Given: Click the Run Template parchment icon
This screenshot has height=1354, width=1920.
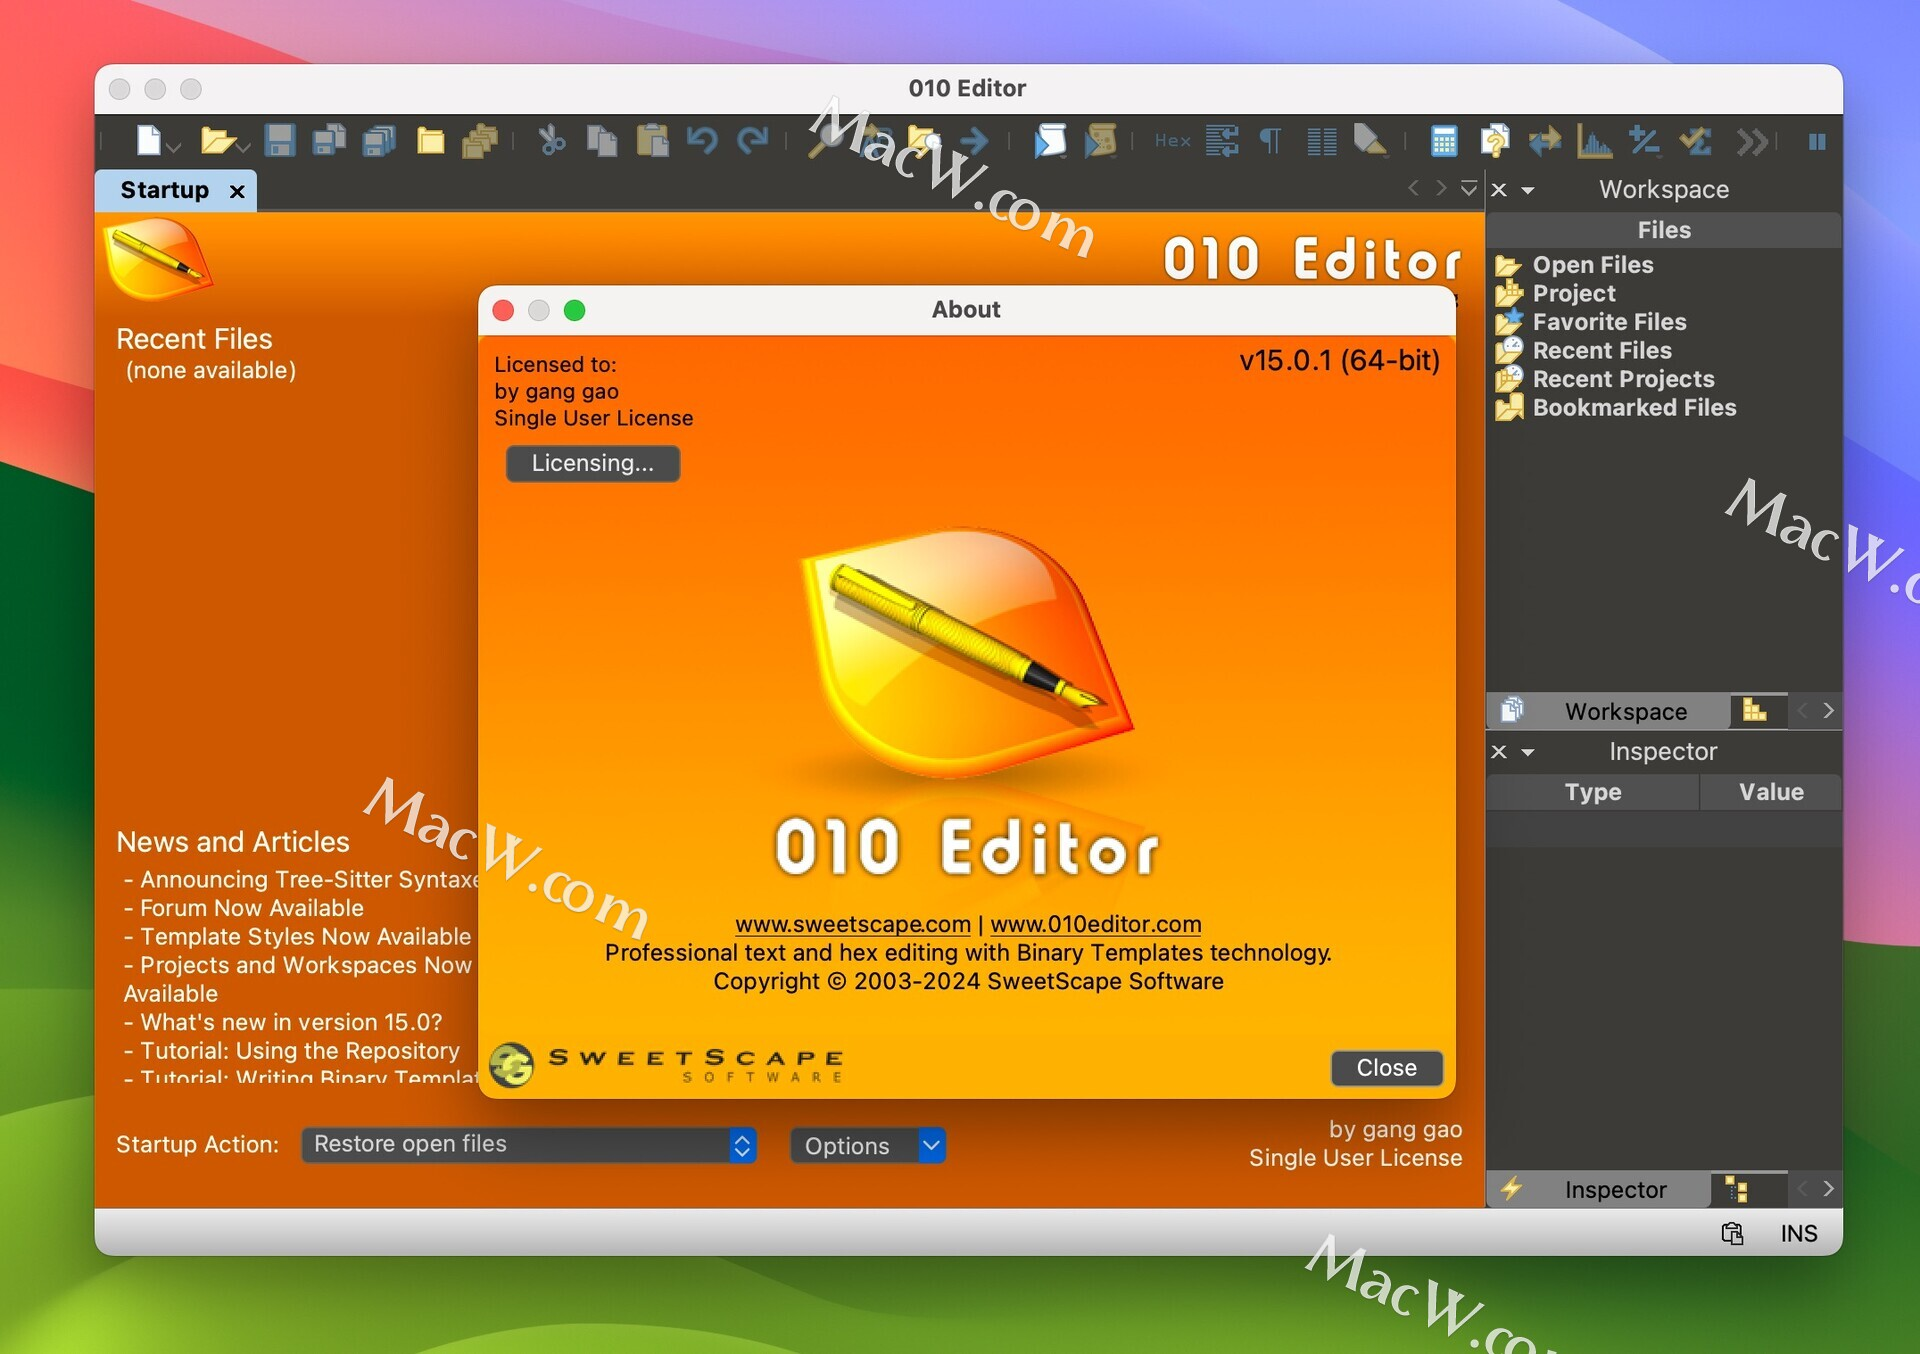Looking at the screenshot, I should pyautogui.click(x=1100, y=141).
